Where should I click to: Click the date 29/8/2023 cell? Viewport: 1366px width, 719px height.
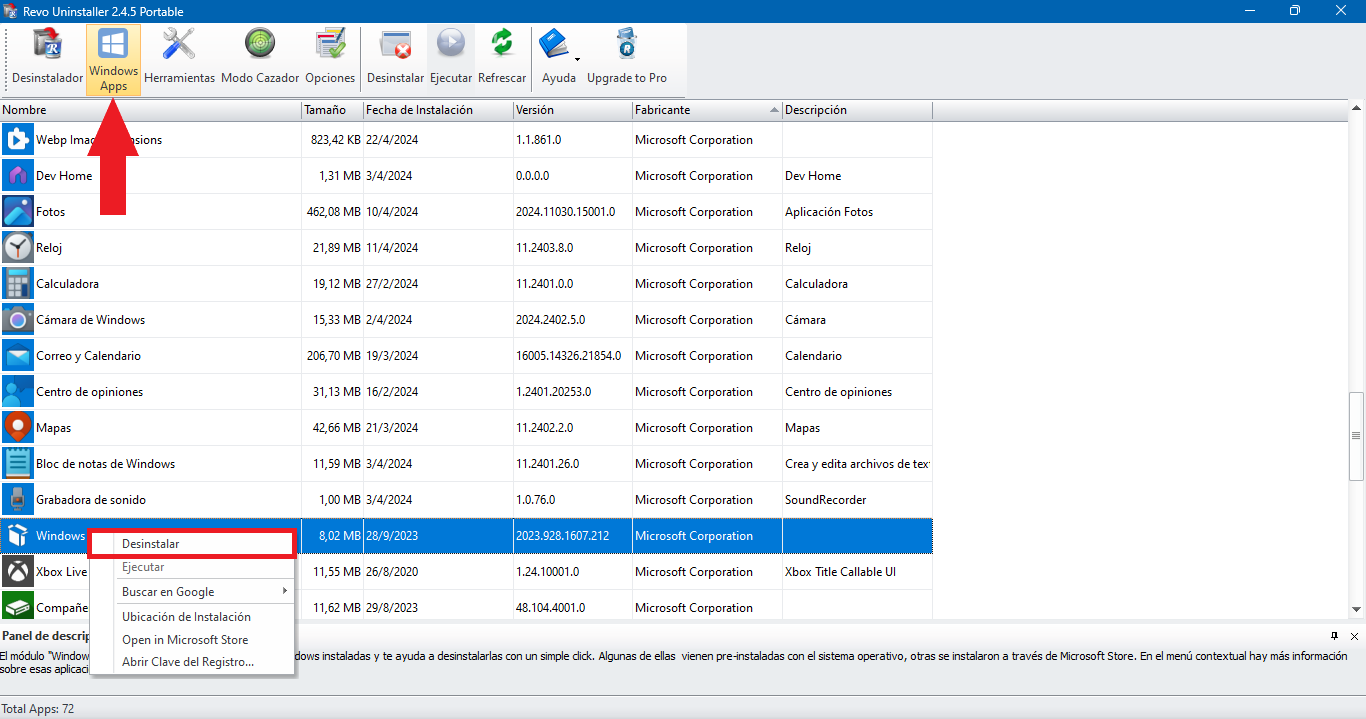(x=392, y=608)
